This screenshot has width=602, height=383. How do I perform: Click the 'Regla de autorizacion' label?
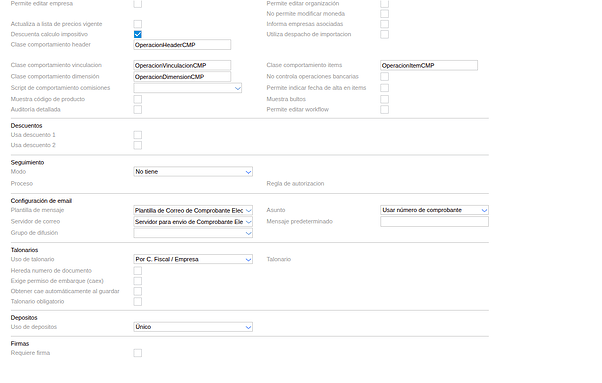tap(295, 183)
